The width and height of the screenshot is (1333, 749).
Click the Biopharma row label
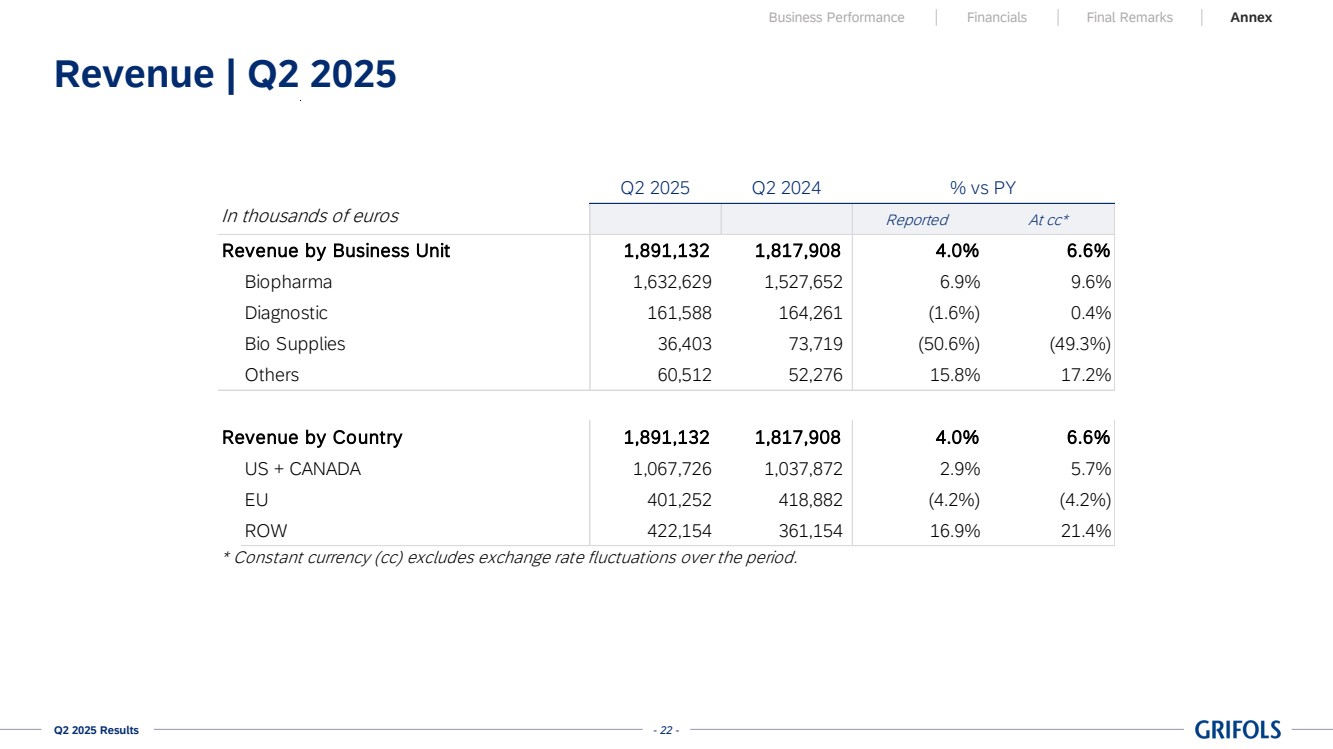tap(288, 282)
